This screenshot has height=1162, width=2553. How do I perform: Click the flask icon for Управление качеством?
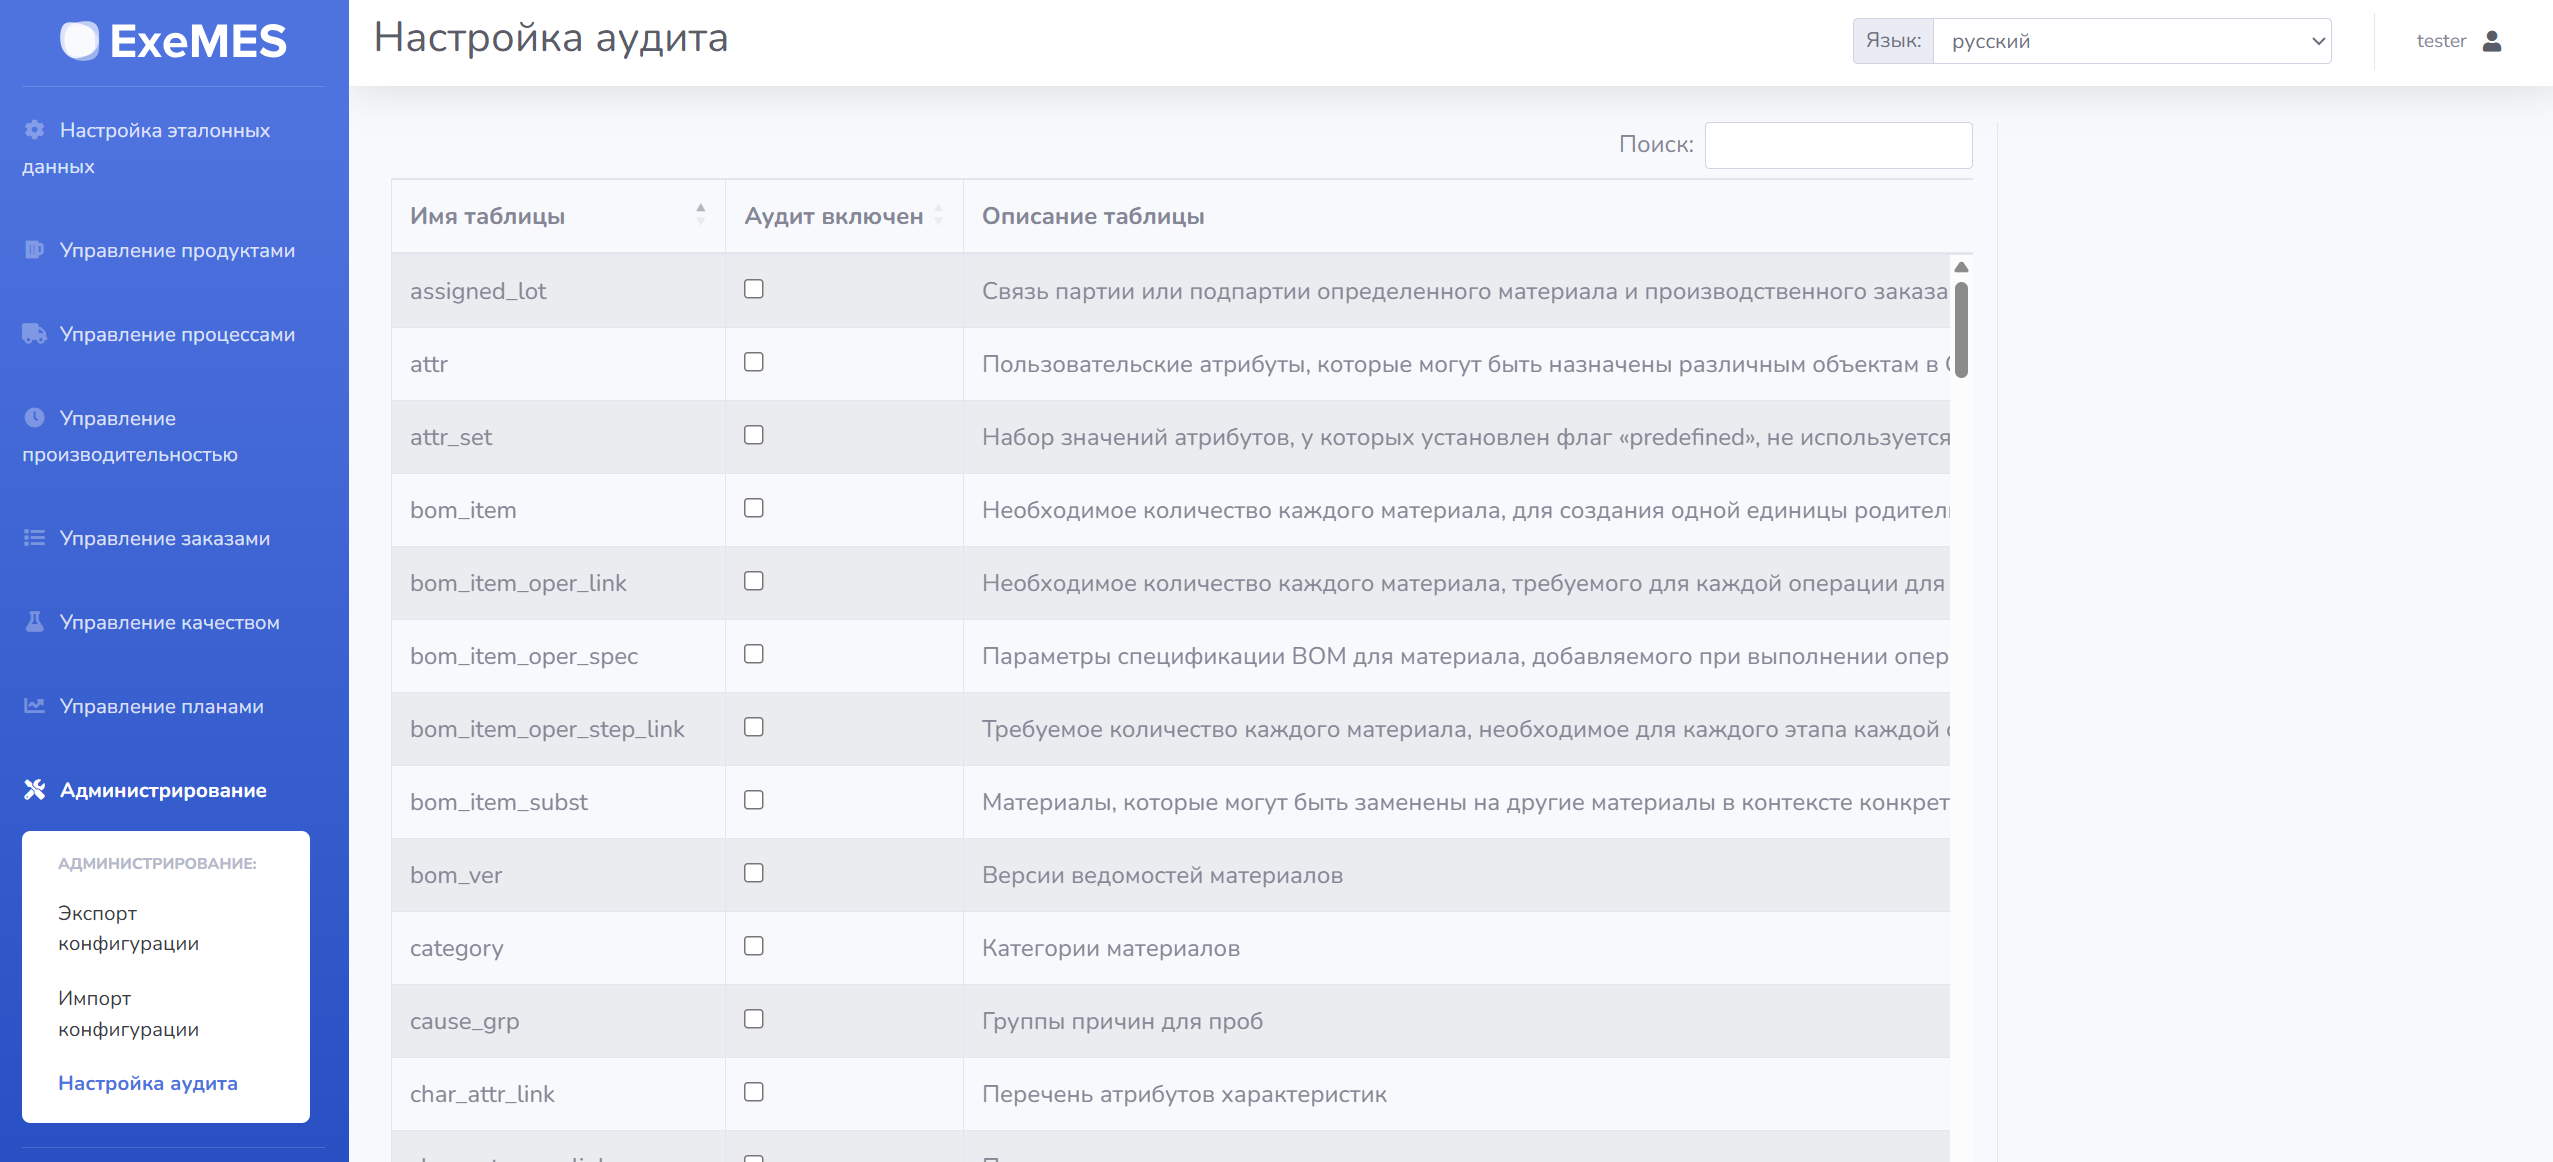[x=35, y=622]
